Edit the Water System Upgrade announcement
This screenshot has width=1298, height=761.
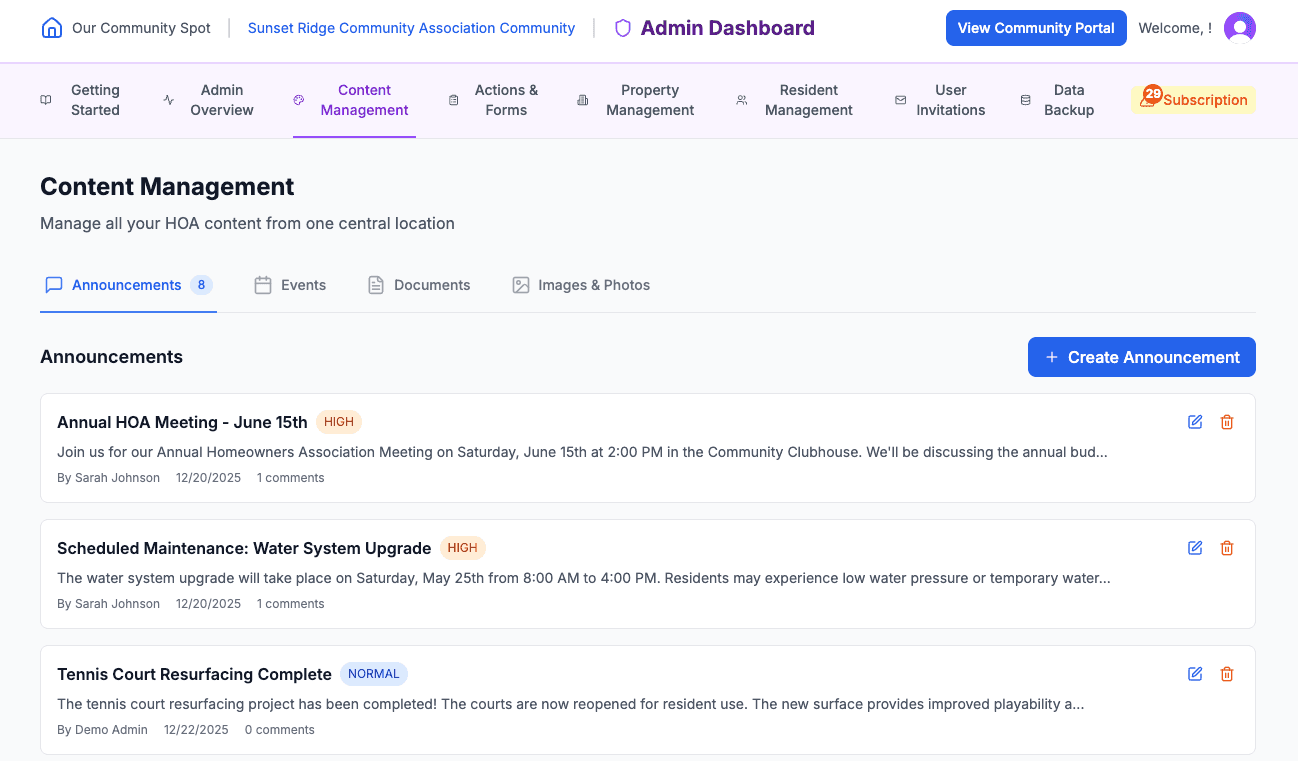[x=1195, y=547]
